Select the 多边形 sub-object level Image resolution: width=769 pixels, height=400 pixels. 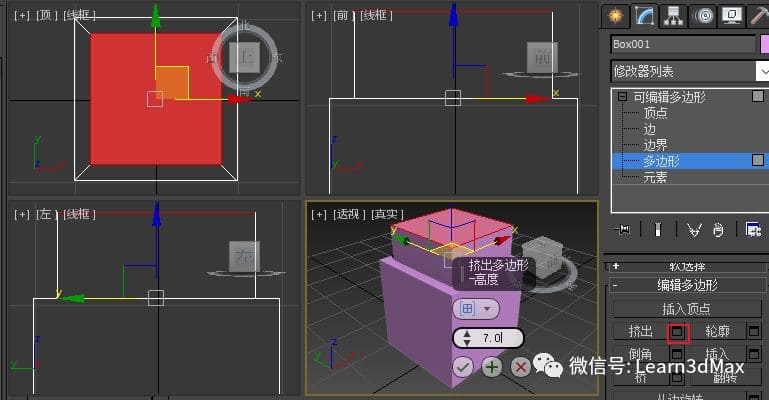pos(661,161)
